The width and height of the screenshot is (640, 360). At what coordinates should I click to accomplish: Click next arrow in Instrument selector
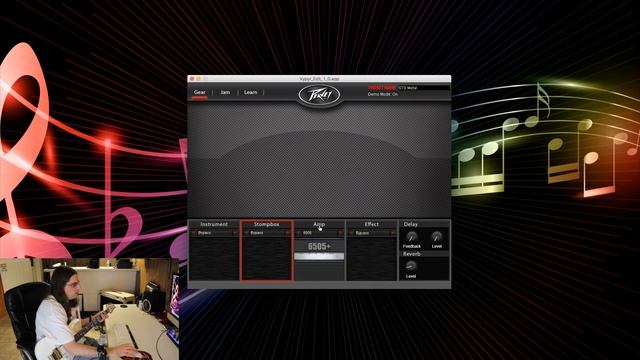pyautogui.click(x=236, y=233)
